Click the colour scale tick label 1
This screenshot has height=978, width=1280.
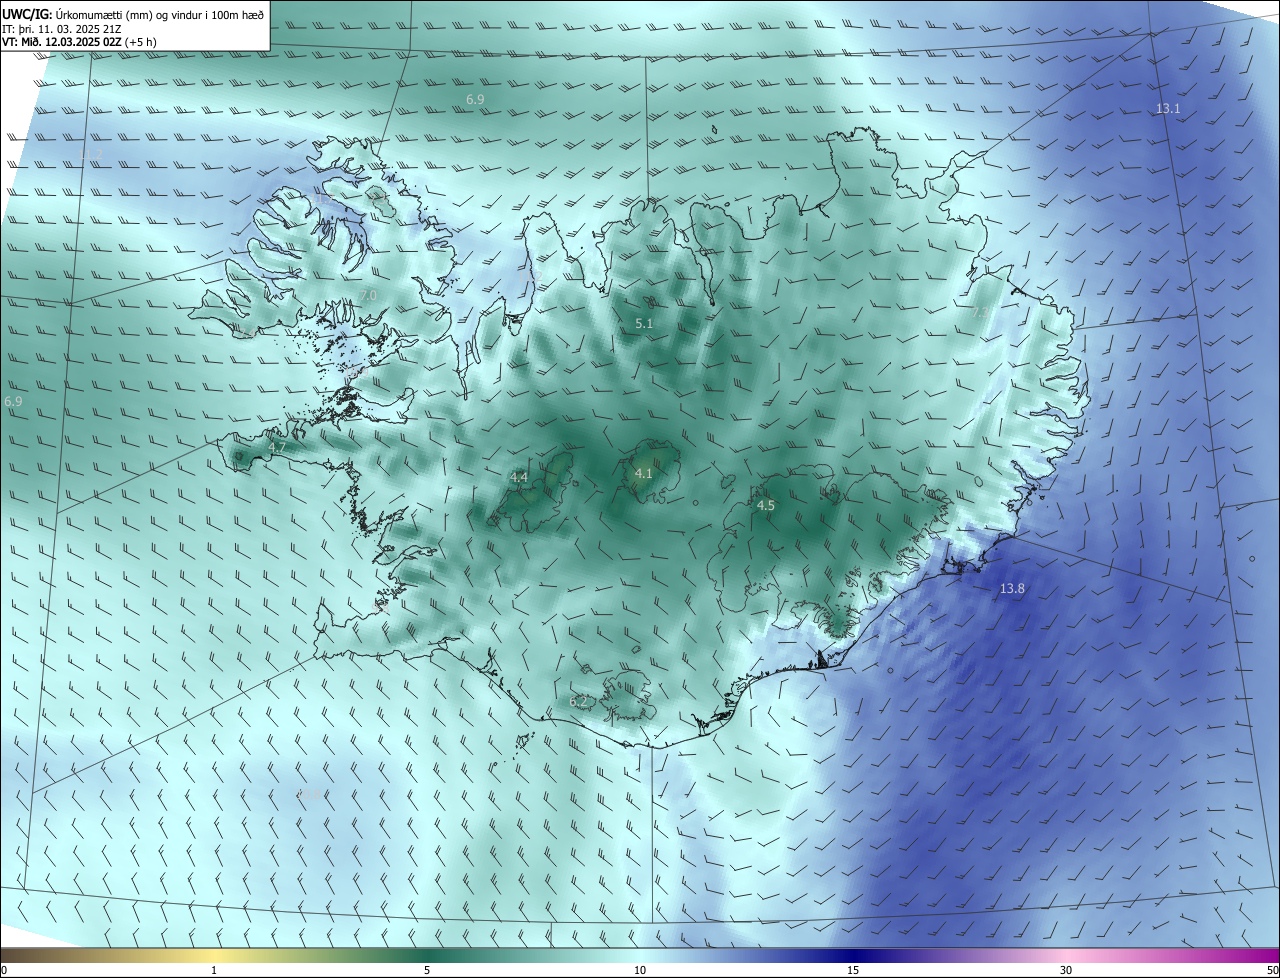coord(214,970)
